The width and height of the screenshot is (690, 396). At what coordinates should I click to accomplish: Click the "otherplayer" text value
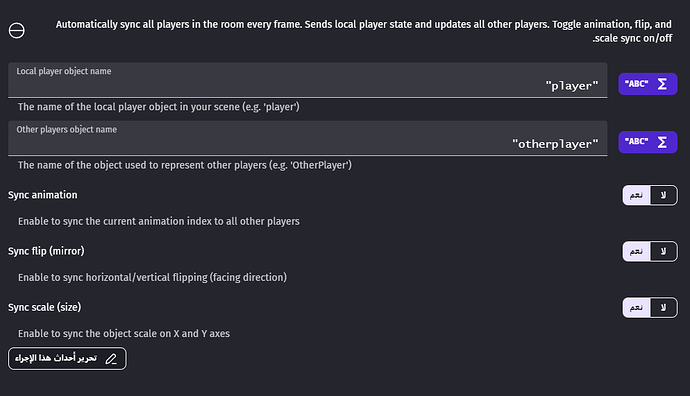point(555,144)
